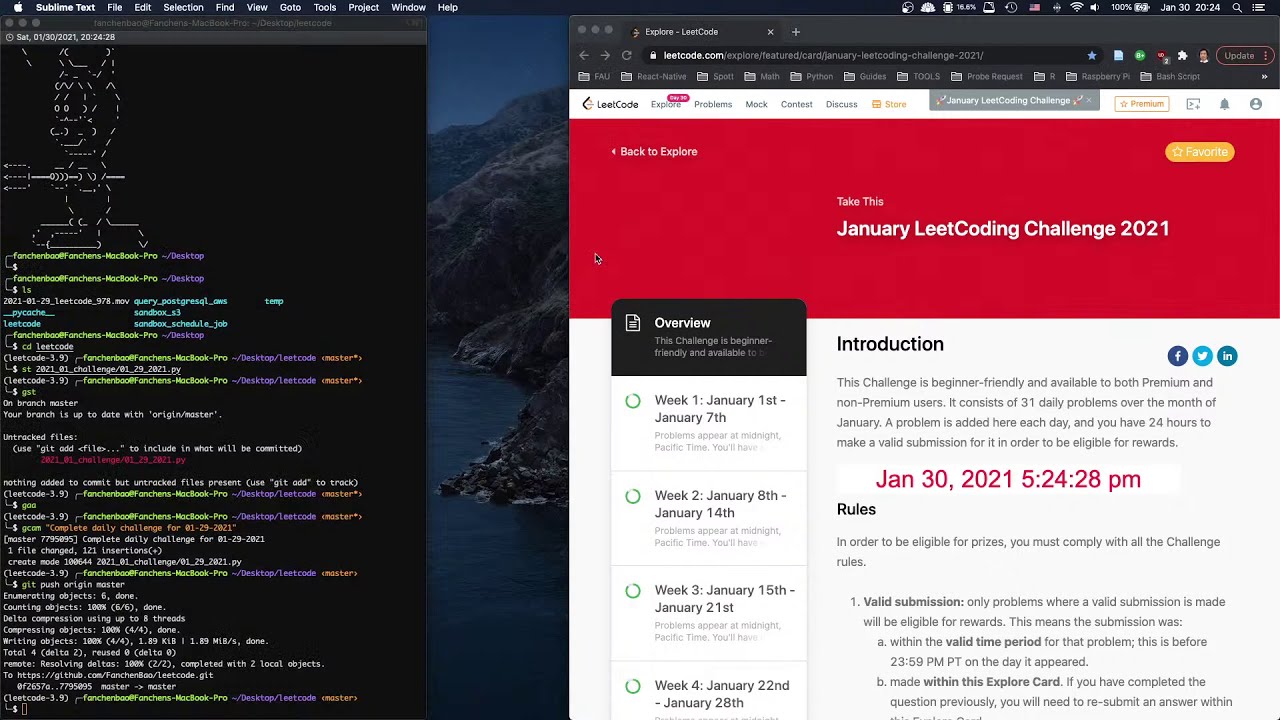
Task: Share the challenge on Facebook
Action: pos(1178,356)
